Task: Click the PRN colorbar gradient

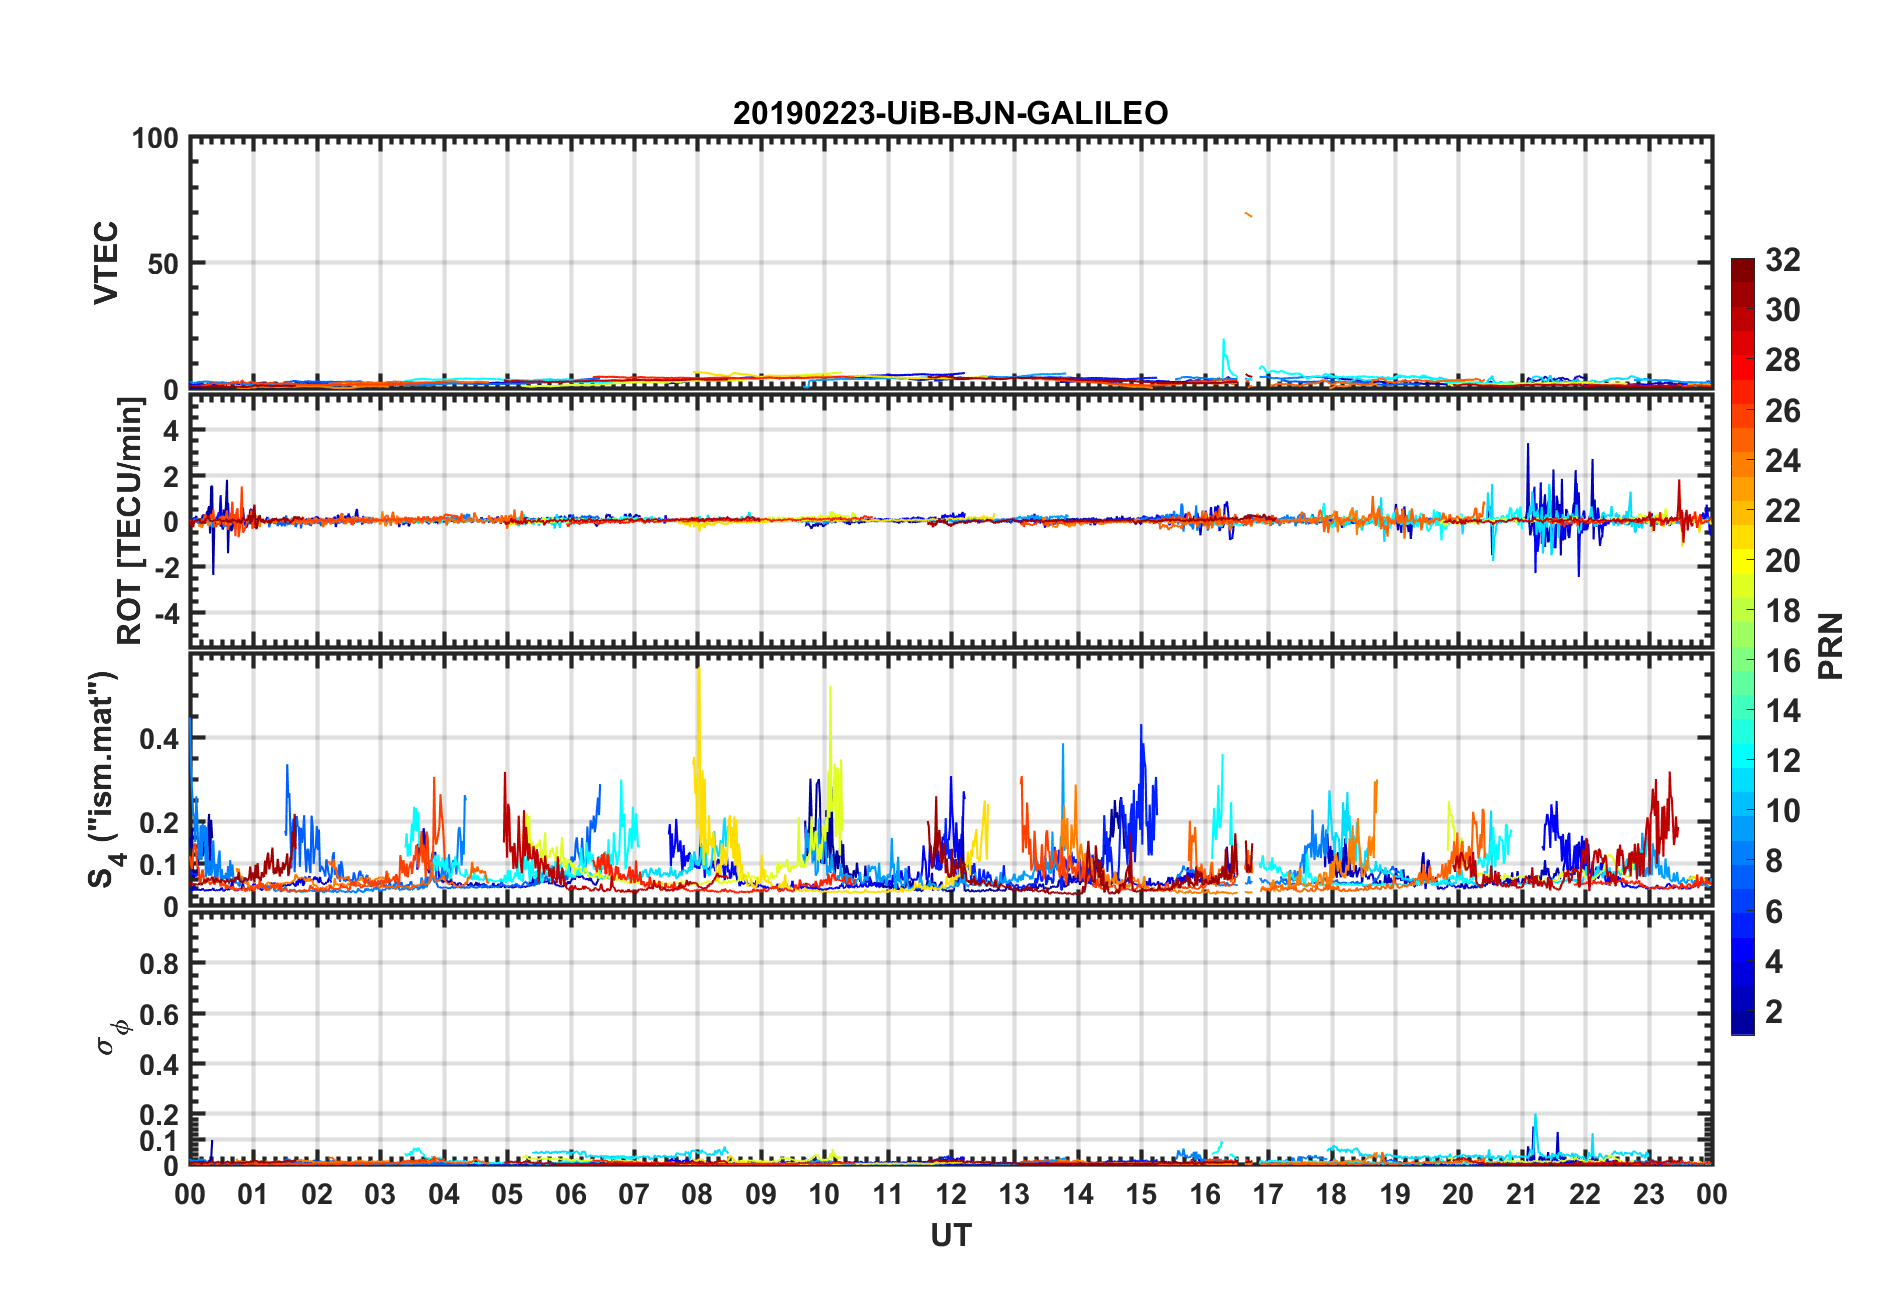Action: (x=1743, y=646)
